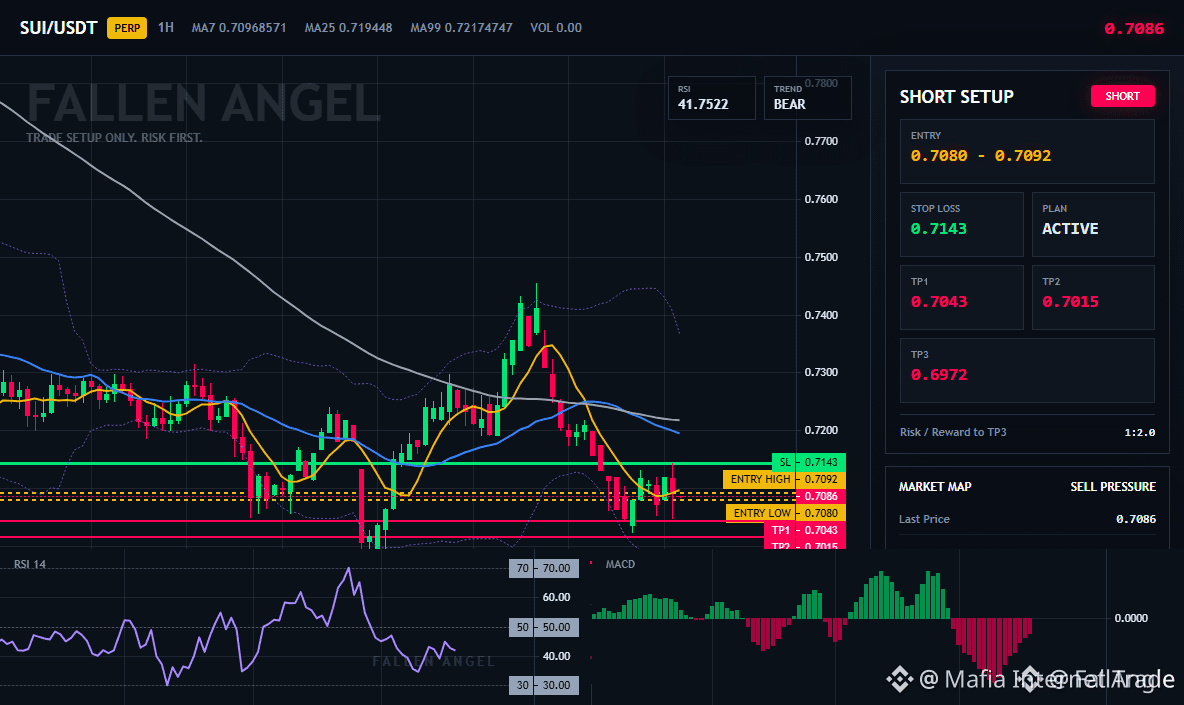Select the ENTRY LOW 0.7080 label
Image resolution: width=1184 pixels, height=705 pixels.
click(x=785, y=513)
